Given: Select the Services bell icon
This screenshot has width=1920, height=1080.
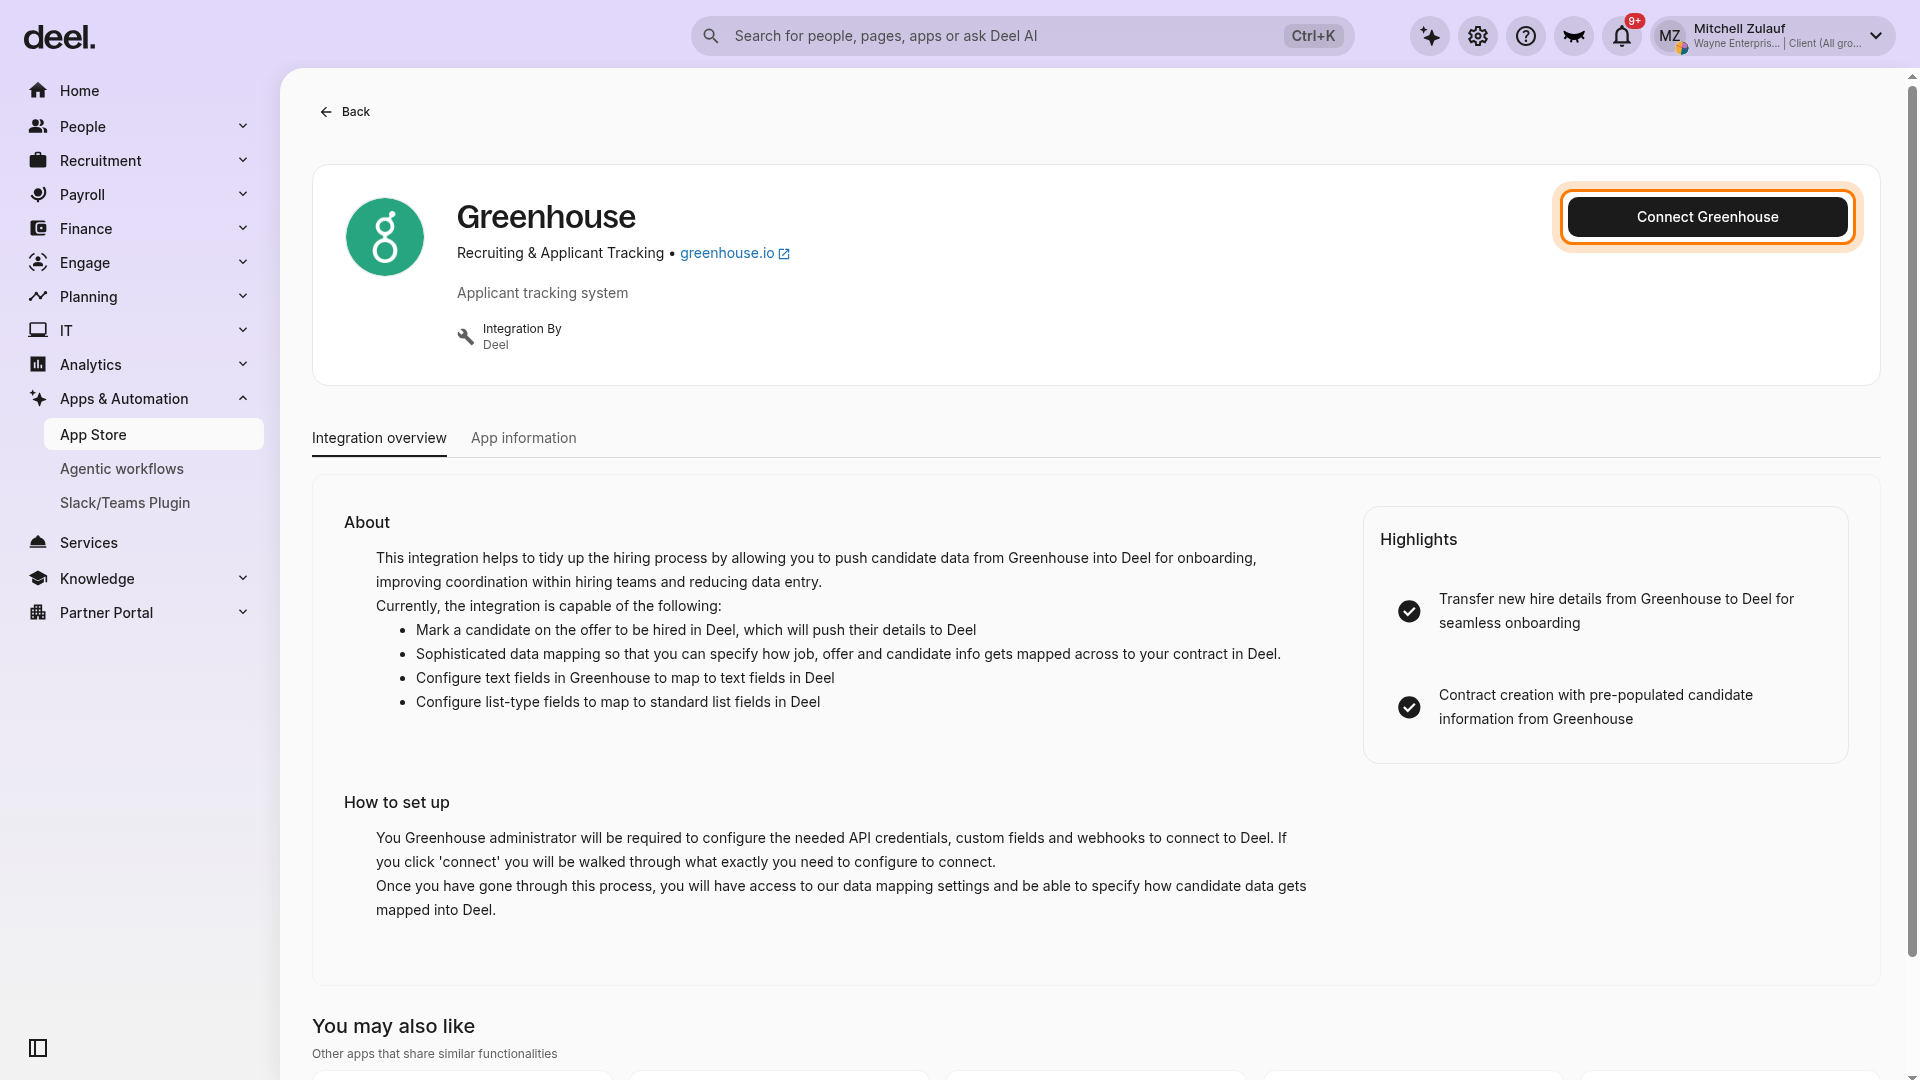Looking at the screenshot, I should tap(38, 543).
